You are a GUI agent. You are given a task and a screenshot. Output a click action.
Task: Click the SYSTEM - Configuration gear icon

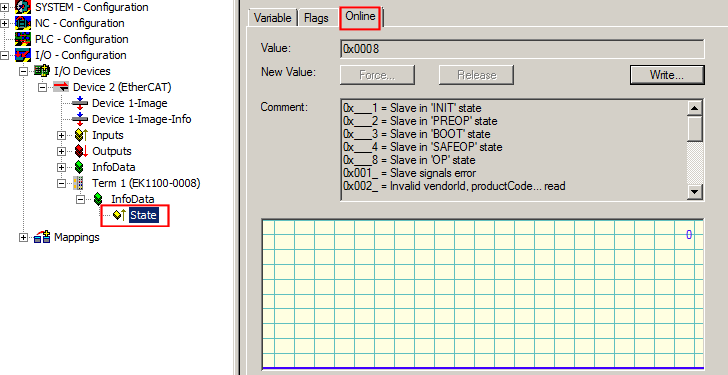(23, 7)
